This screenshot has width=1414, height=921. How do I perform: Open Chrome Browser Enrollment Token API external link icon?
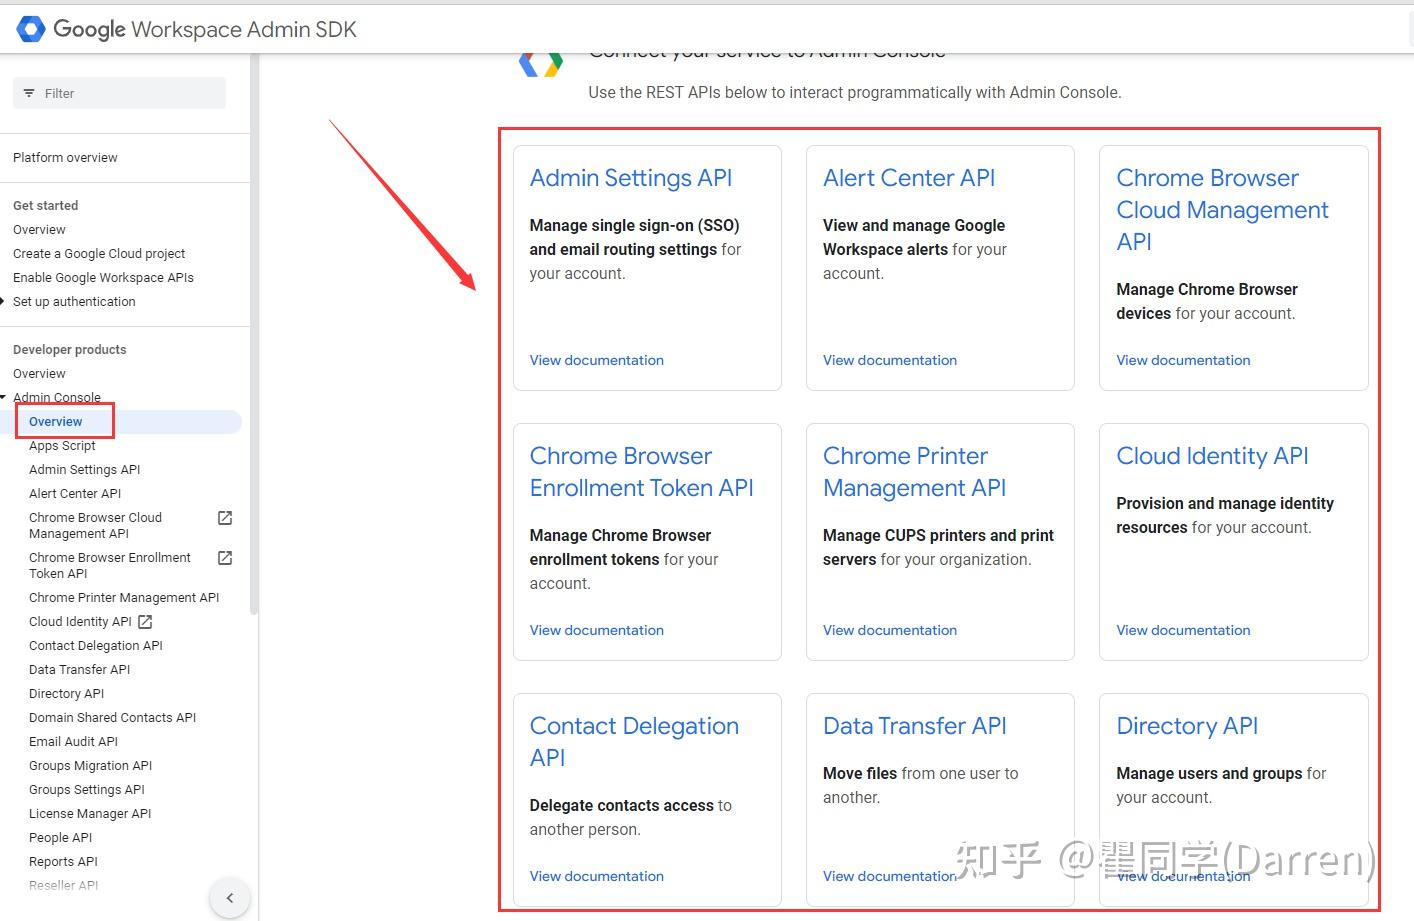pyautogui.click(x=226, y=558)
